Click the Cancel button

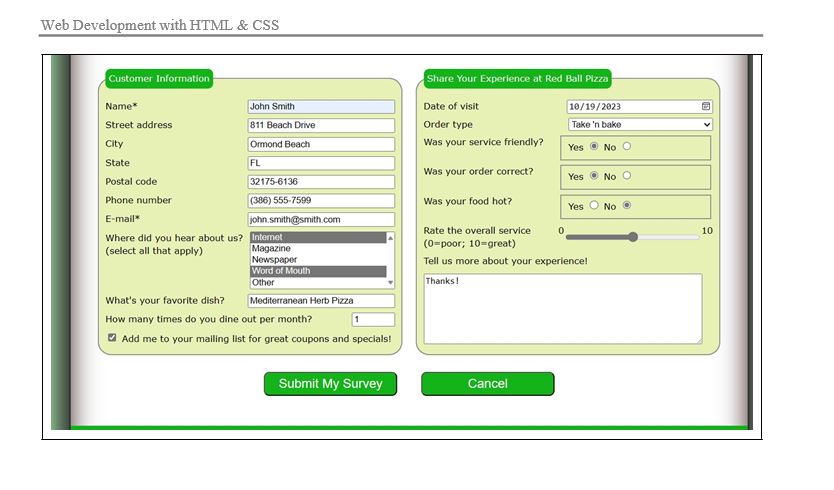[488, 384]
